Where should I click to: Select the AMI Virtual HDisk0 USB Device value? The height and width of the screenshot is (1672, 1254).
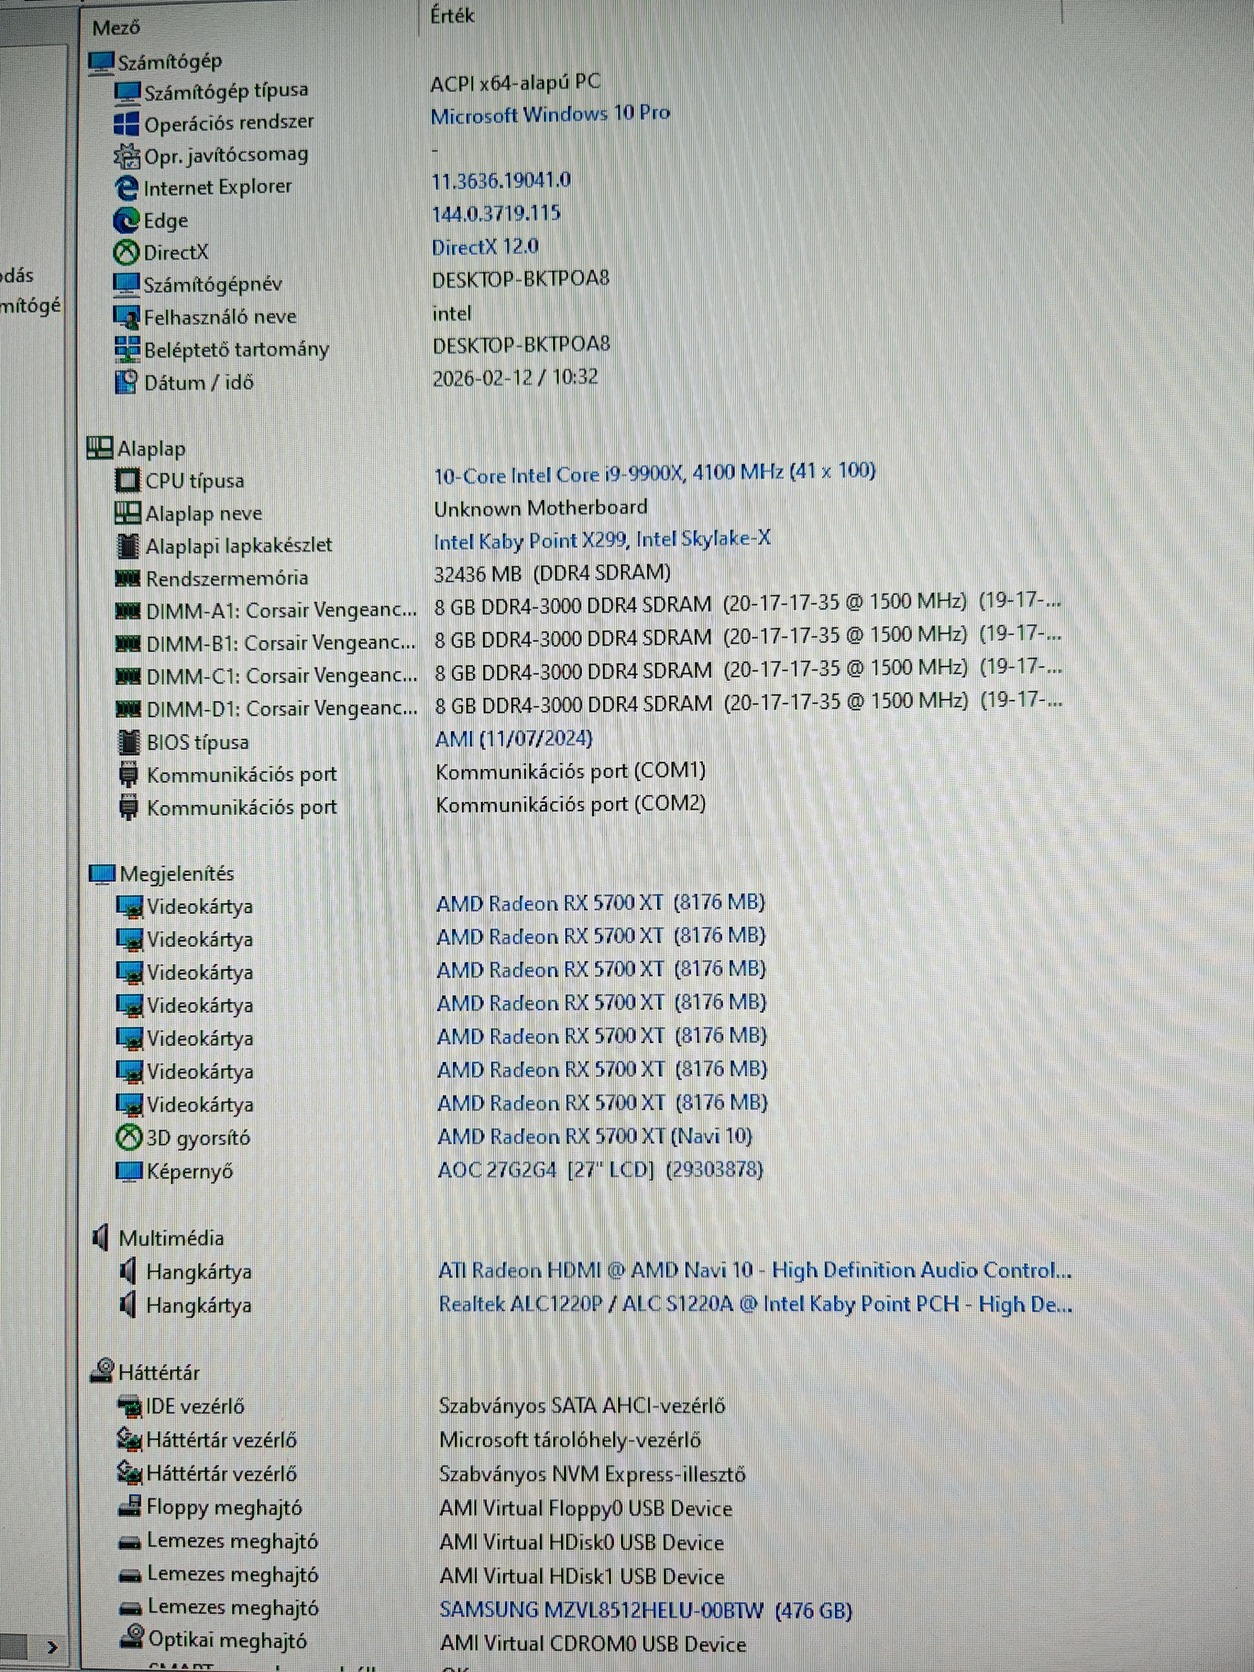tap(582, 1542)
